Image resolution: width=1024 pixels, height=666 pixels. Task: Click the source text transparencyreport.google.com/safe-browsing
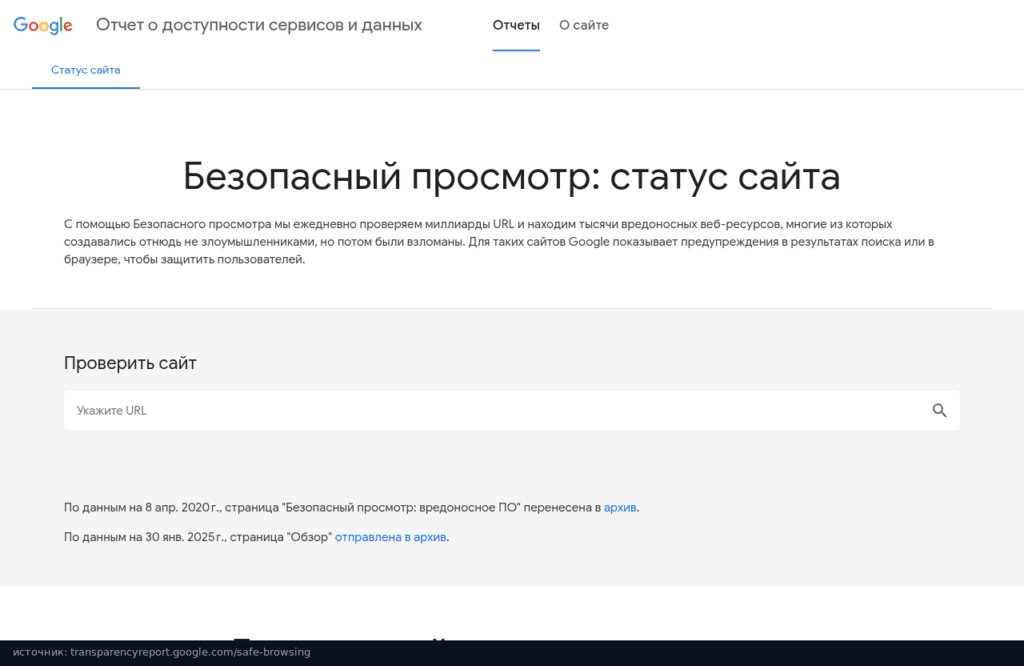[190, 652]
